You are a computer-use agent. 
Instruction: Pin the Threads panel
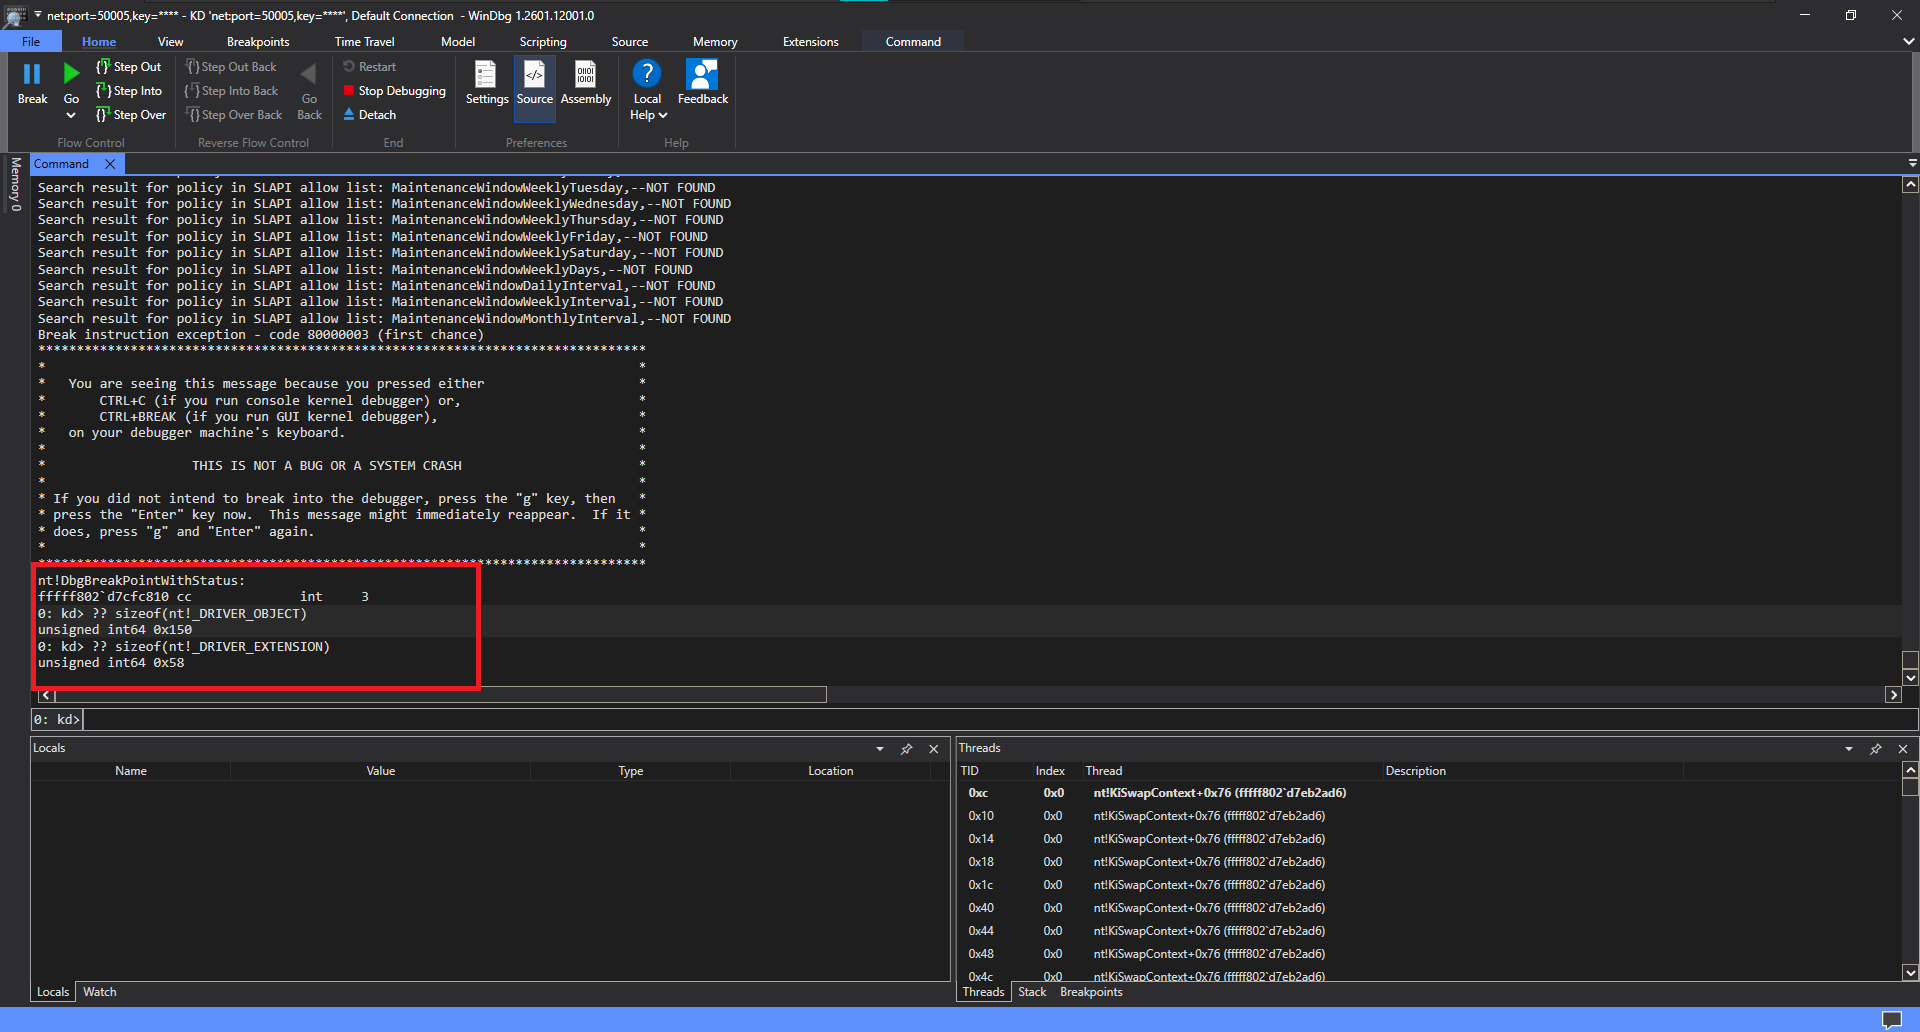point(1876,748)
